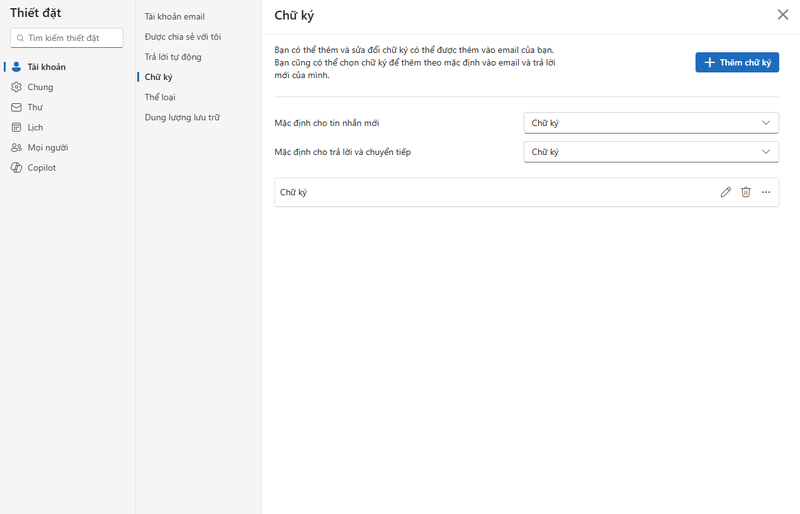Open Thể loại categories section
800x514 pixels.
[x=160, y=97]
